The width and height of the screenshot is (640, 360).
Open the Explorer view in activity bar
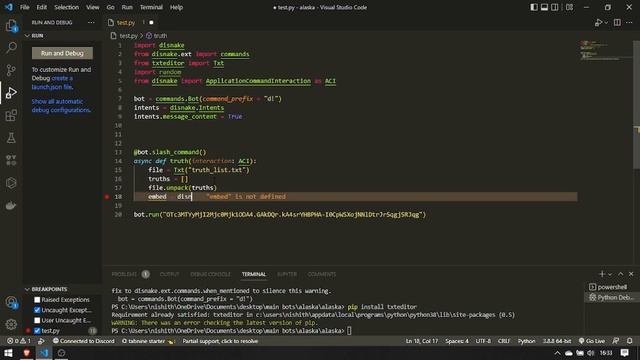tap(11, 25)
